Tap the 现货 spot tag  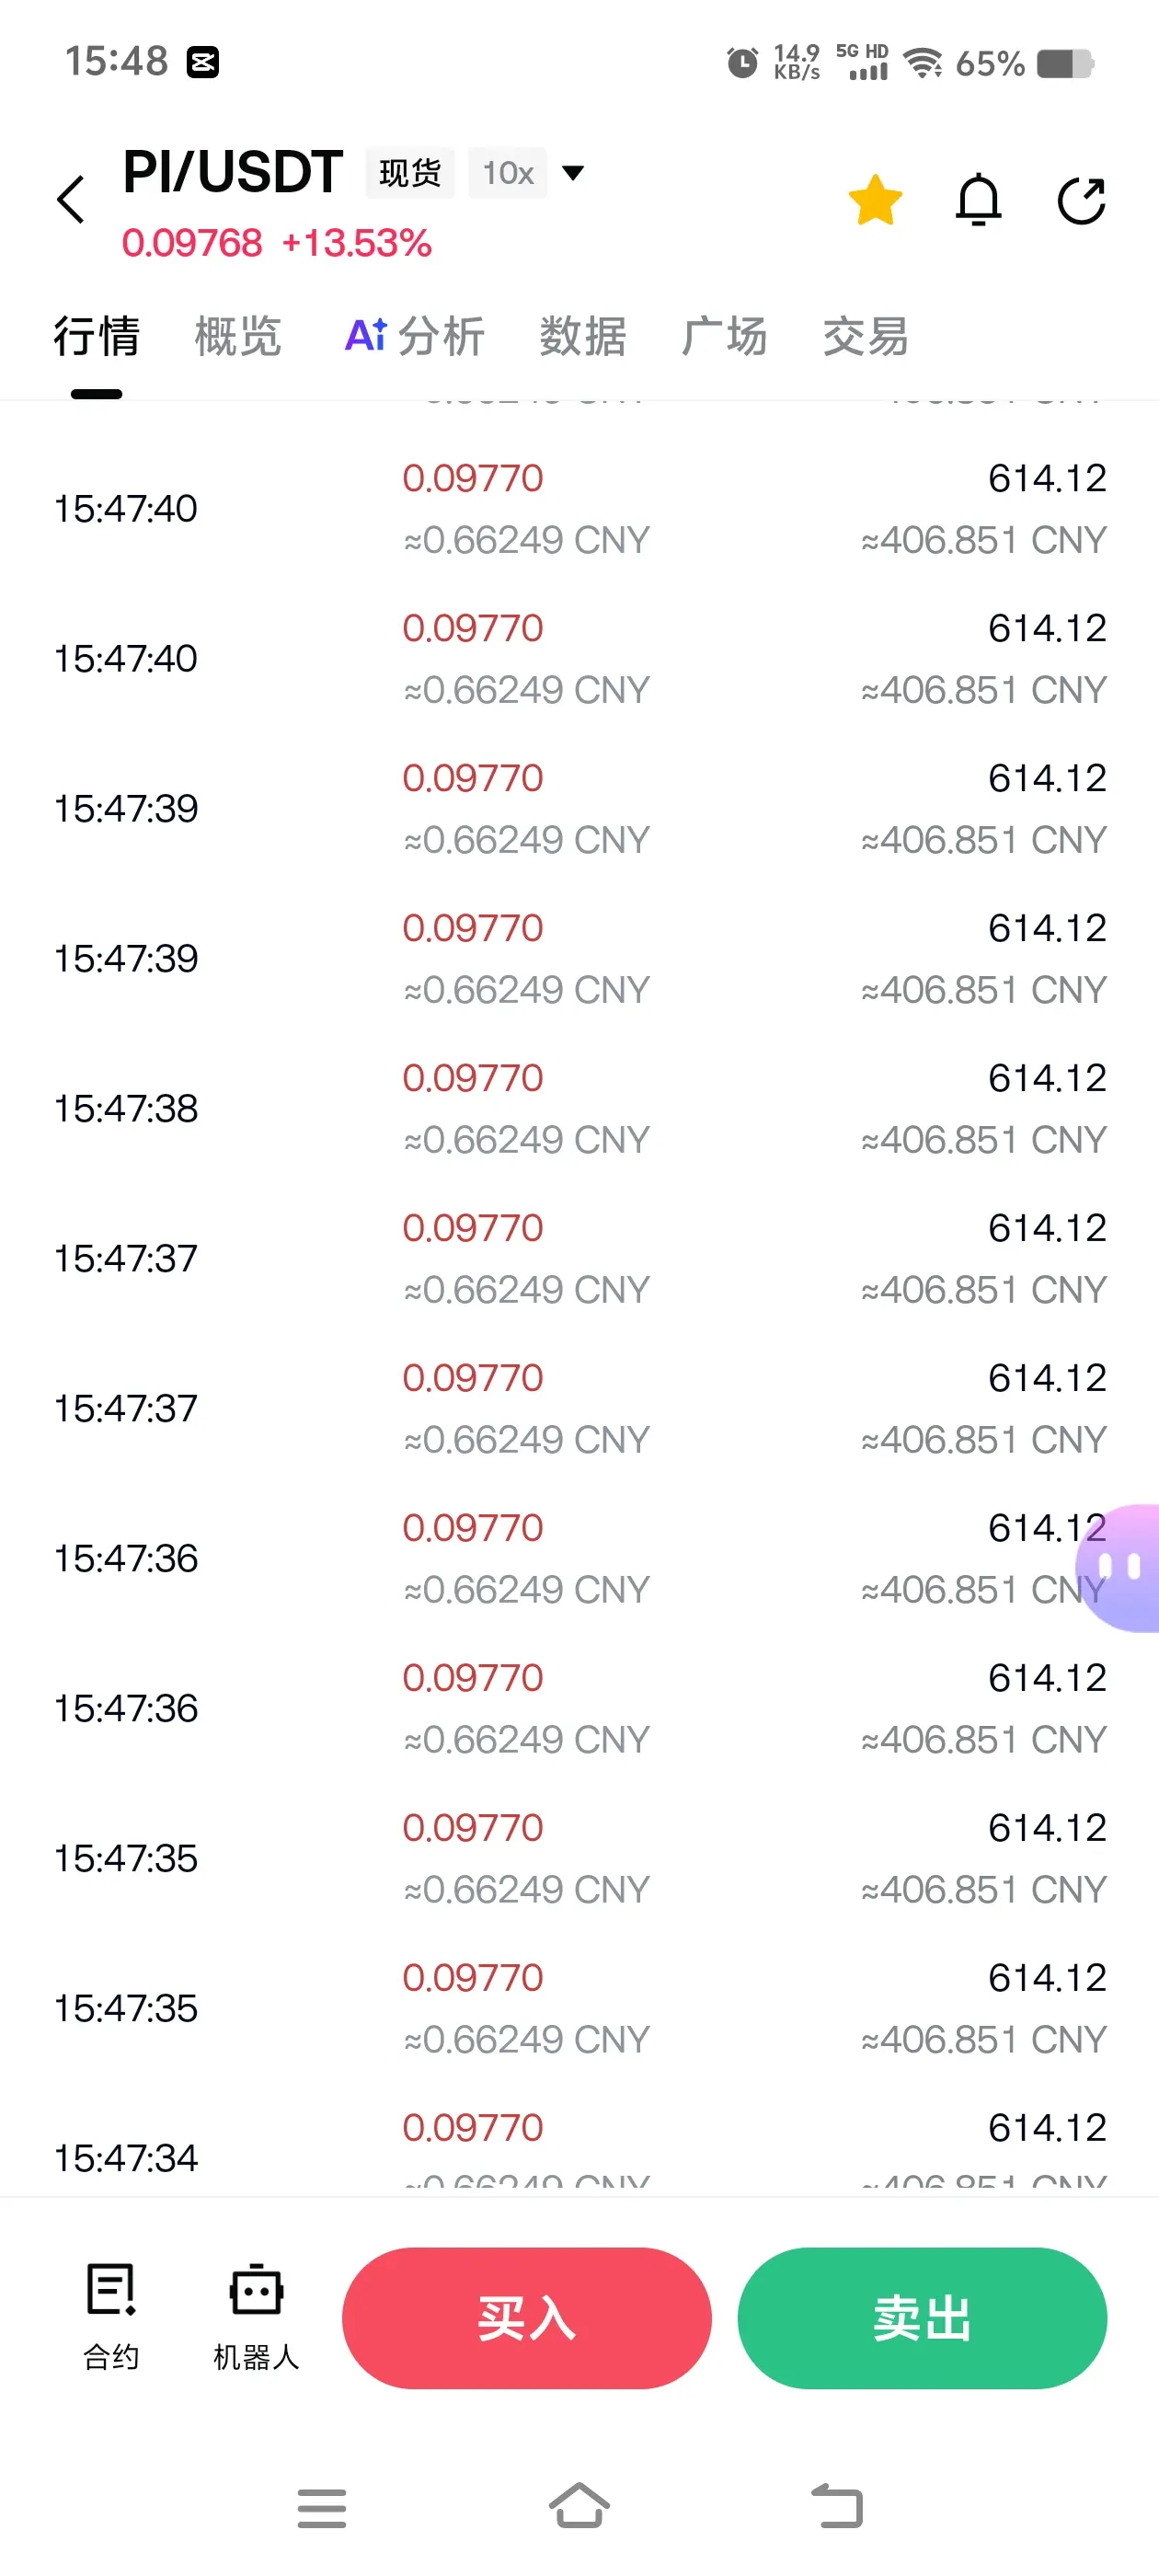coord(410,173)
